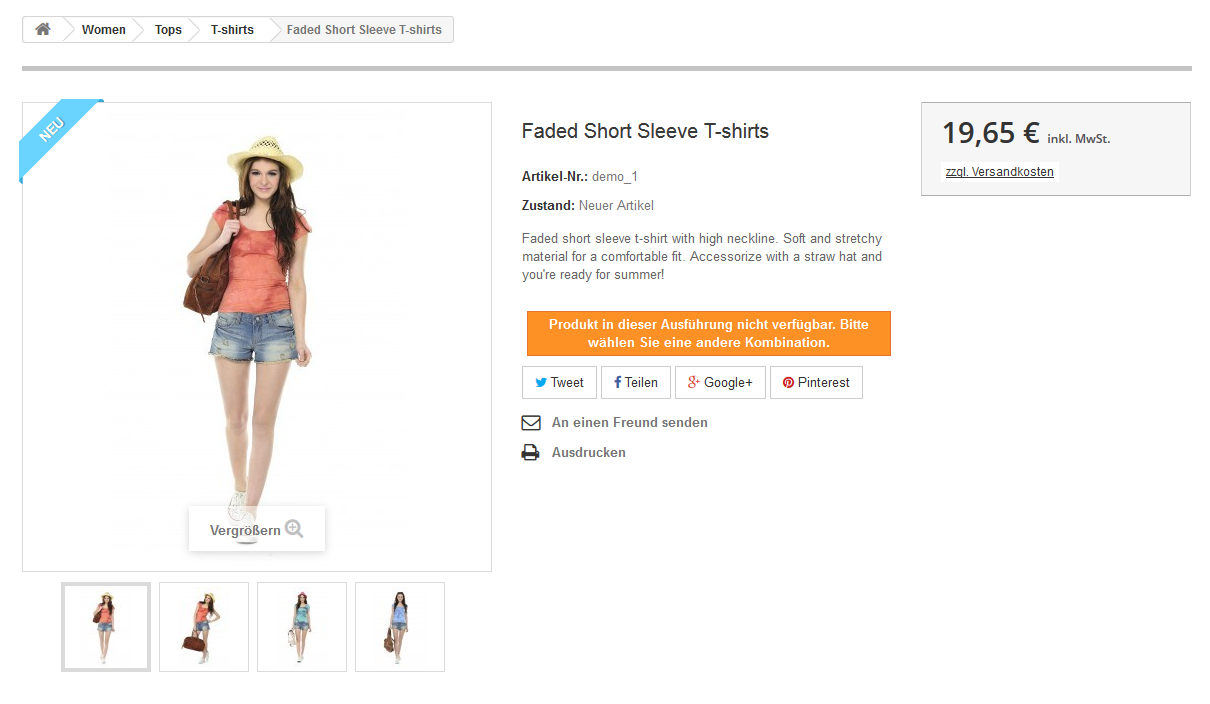Open the zzgl. Versandkosten link
This screenshot has height=704, width=1210.
(x=999, y=172)
